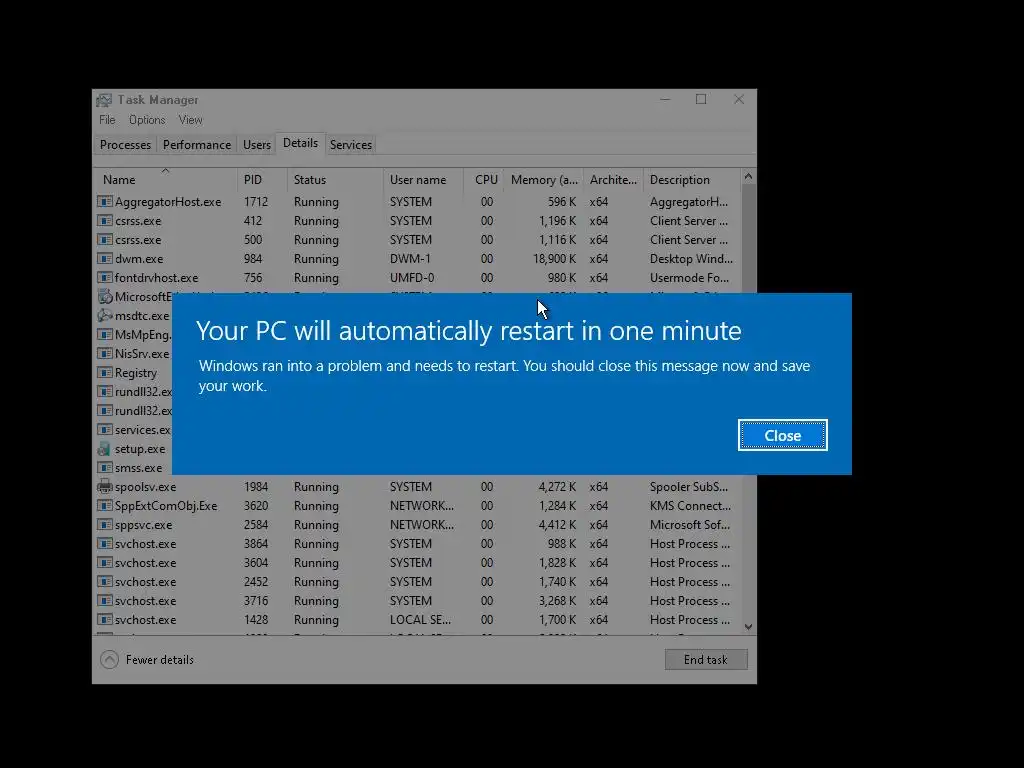Click the icon of svchost.exe PID 3864
Screen dimensions: 1024x768
[x=104, y=543]
